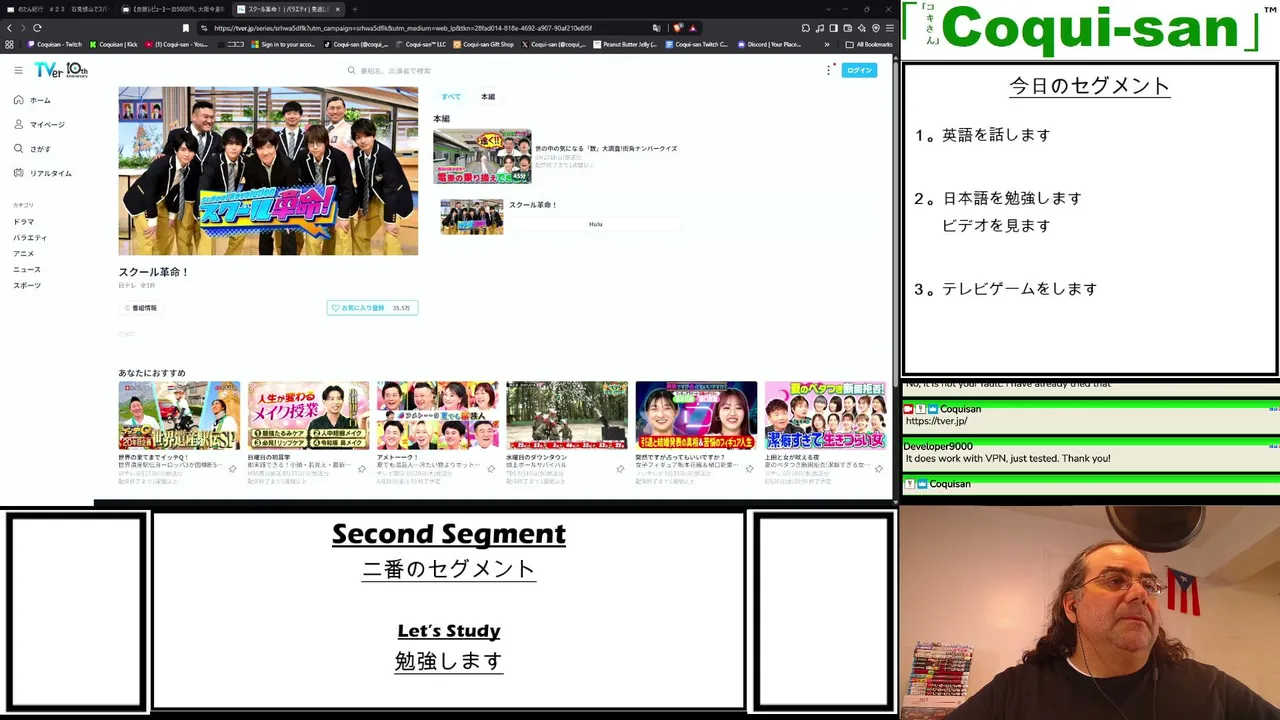Select the アニメ category
The height and width of the screenshot is (720, 1280).
click(24, 254)
